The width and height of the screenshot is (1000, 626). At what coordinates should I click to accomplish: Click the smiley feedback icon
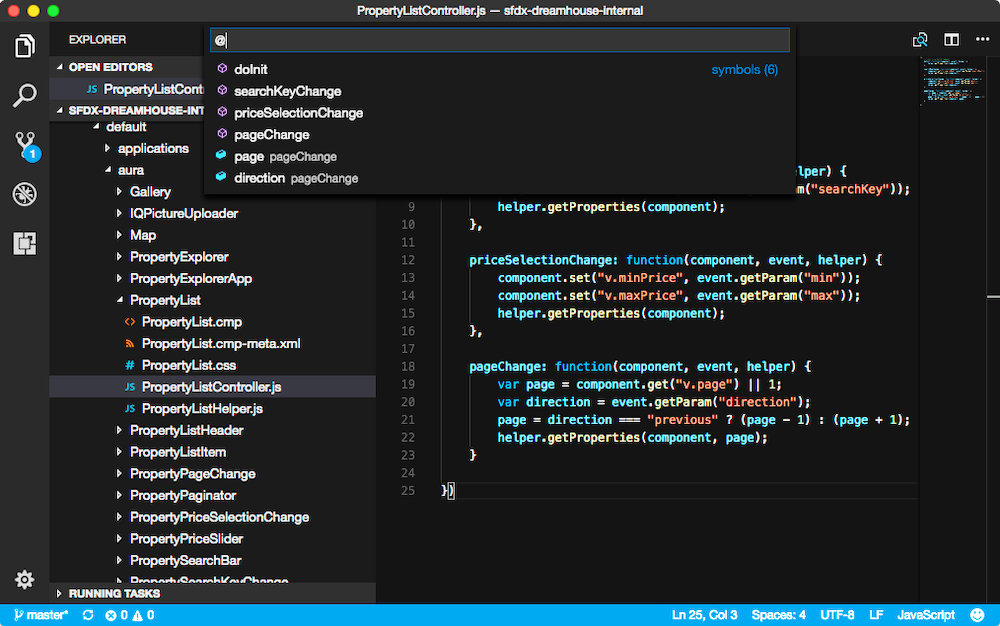pyautogui.click(x=978, y=615)
